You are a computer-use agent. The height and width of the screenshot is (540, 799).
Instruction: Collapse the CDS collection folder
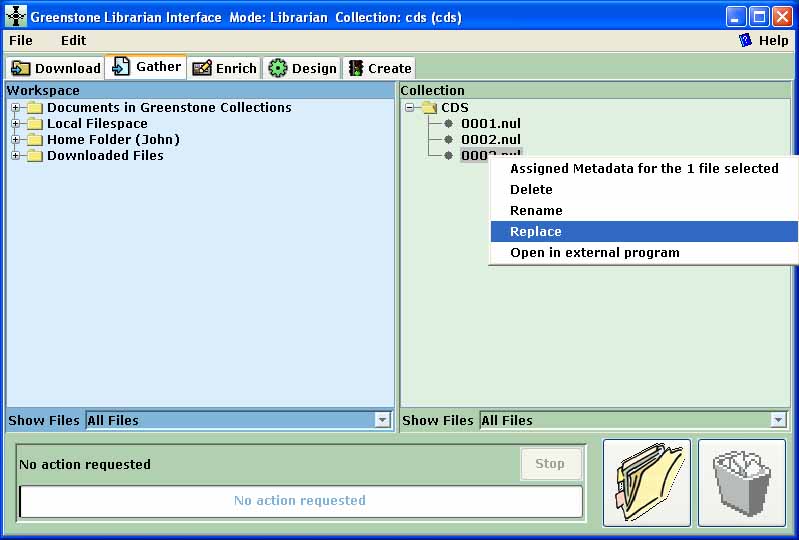pos(410,108)
